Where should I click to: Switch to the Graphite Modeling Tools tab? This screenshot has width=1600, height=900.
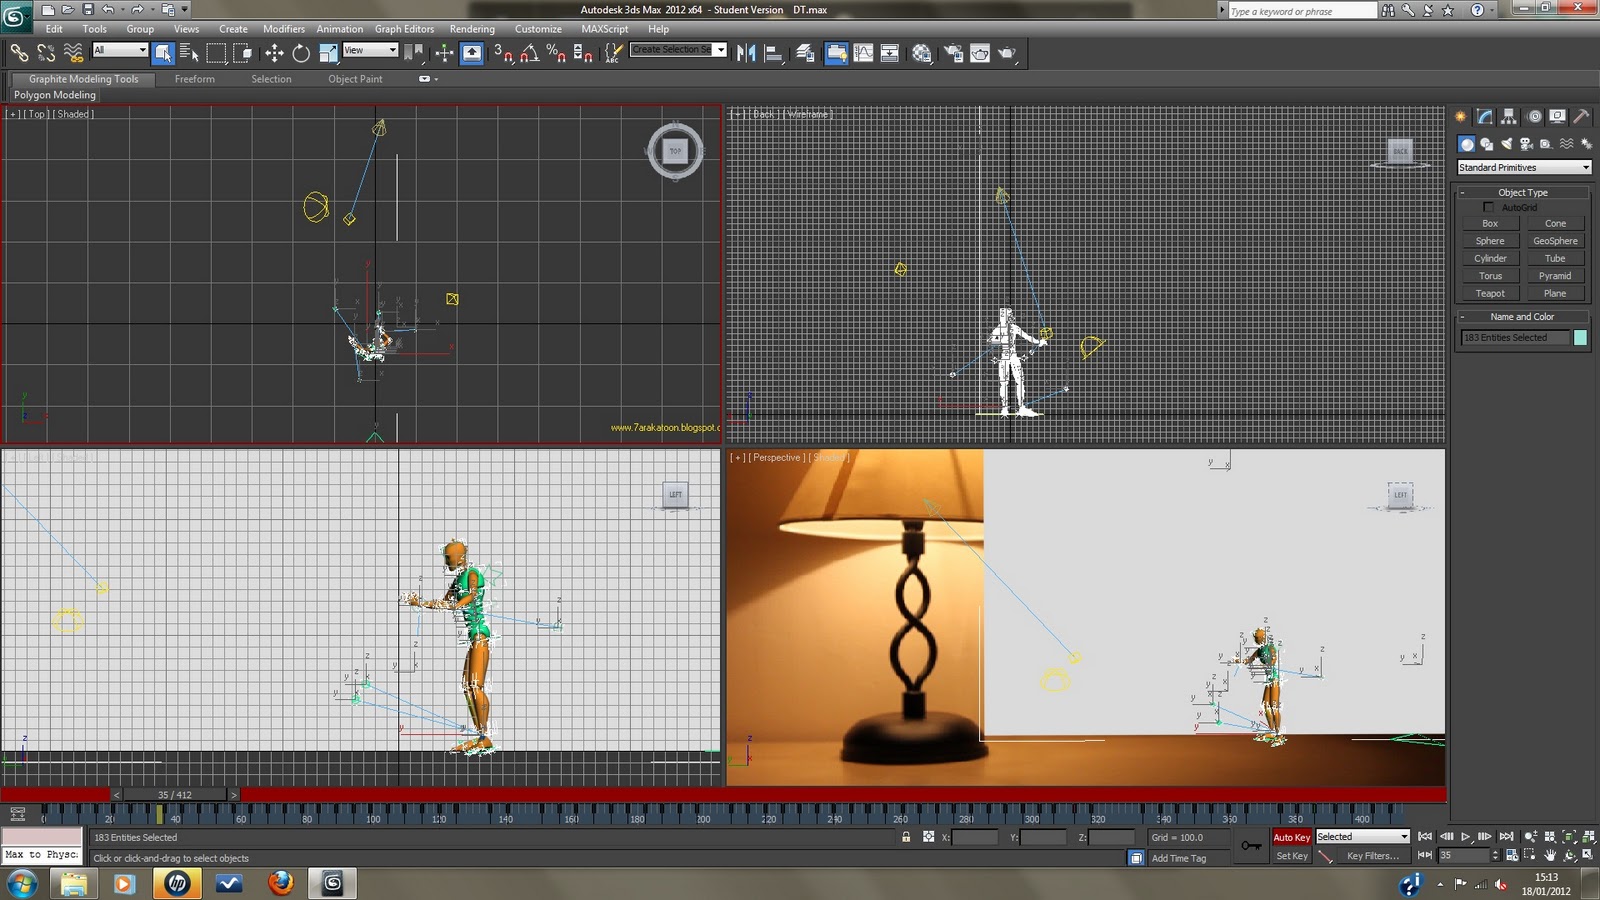pyautogui.click(x=83, y=79)
